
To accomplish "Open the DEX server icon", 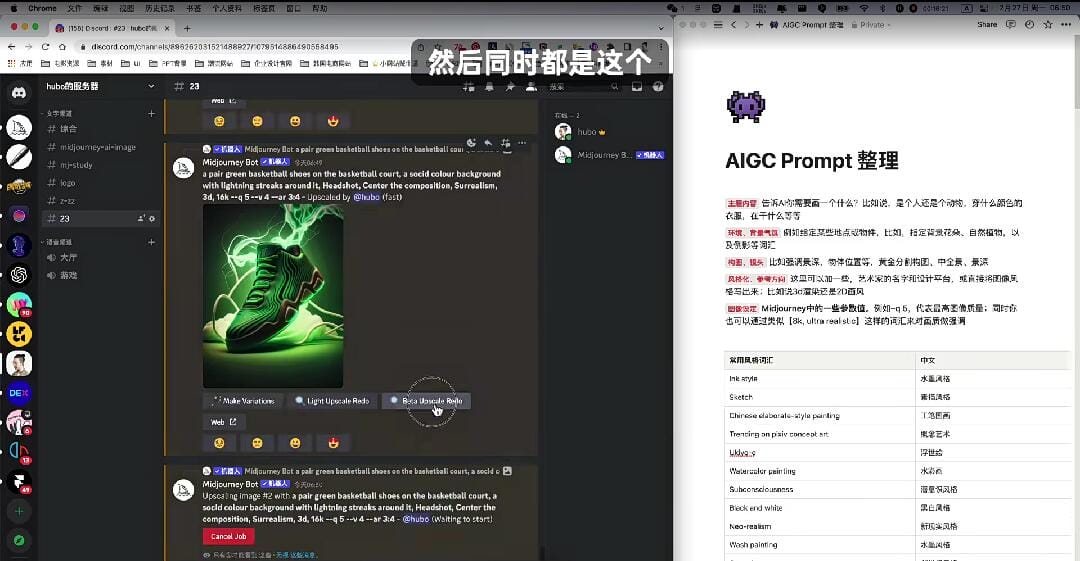I will click(19, 393).
